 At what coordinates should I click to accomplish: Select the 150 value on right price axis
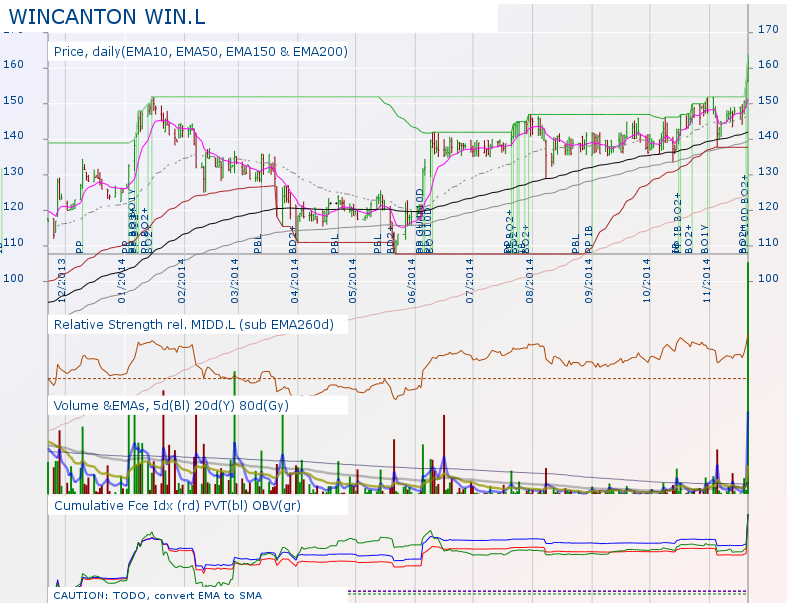[768, 100]
